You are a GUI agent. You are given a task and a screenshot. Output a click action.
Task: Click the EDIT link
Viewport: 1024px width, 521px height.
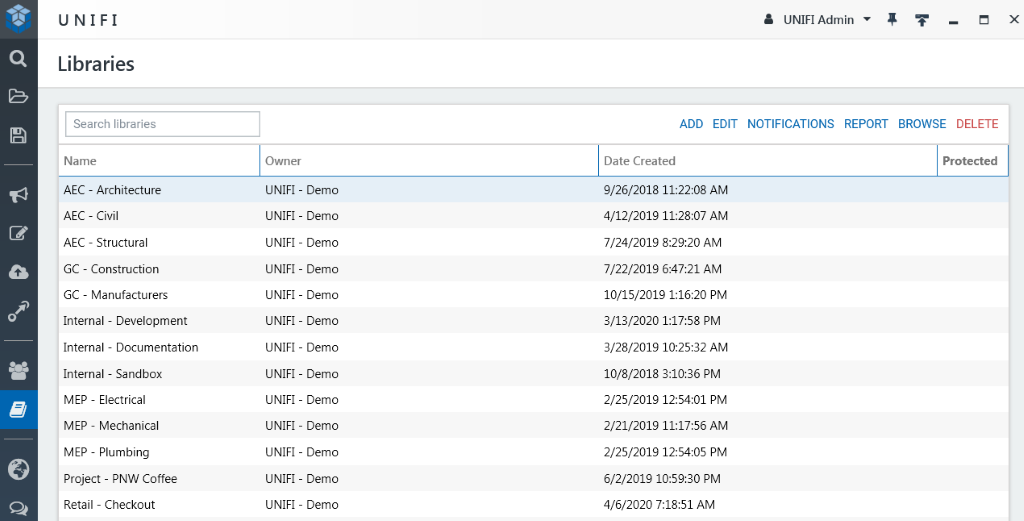[x=725, y=124]
